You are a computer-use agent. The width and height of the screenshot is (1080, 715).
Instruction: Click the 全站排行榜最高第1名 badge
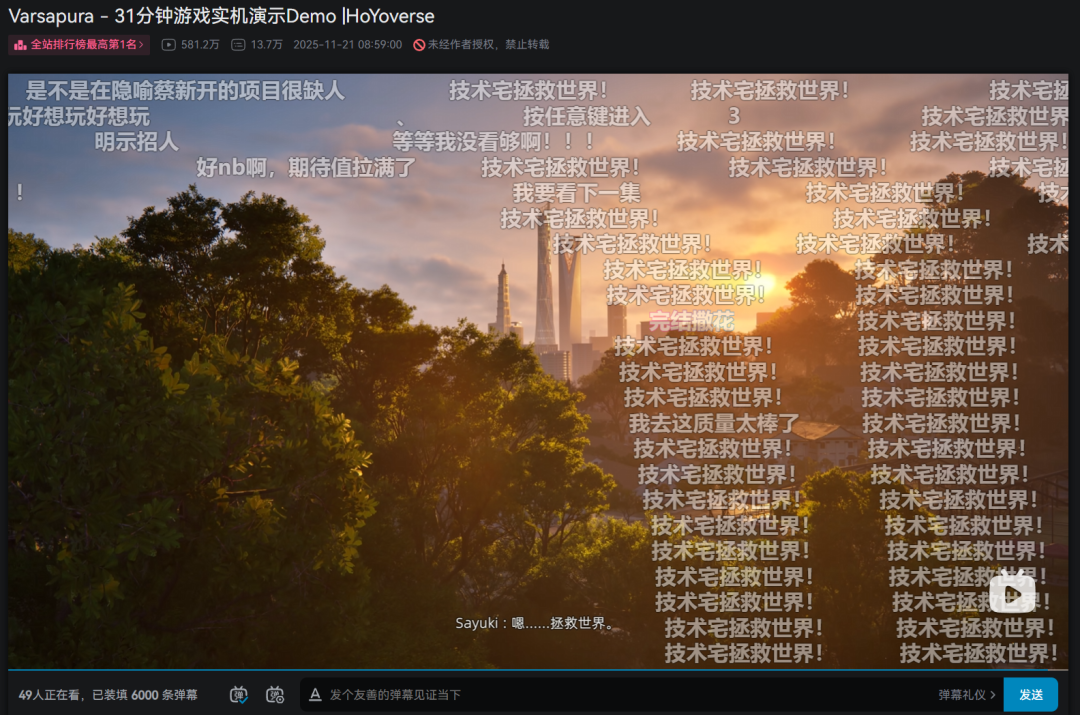77,44
